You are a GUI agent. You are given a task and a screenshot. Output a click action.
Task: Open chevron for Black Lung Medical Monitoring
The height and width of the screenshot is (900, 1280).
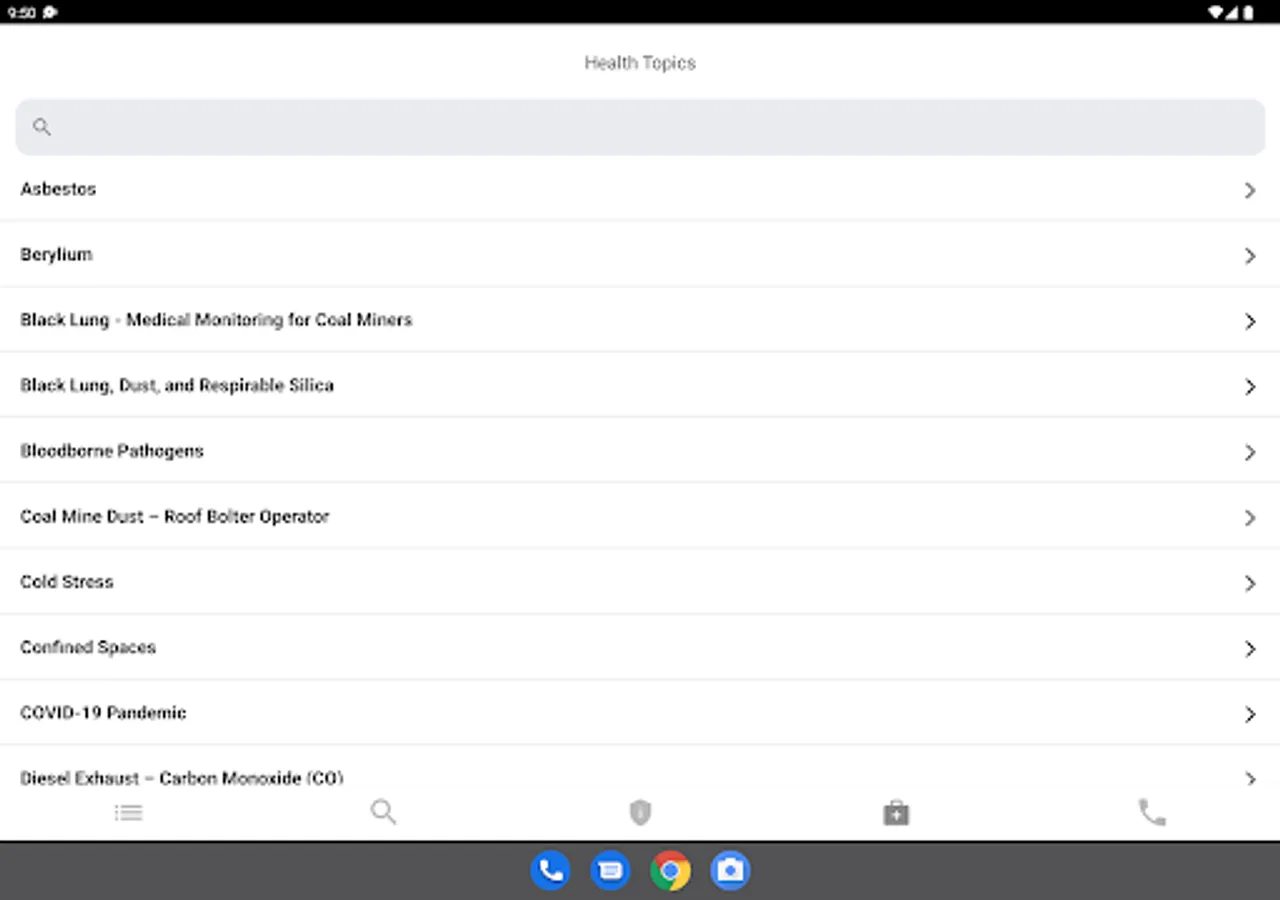[1250, 321]
